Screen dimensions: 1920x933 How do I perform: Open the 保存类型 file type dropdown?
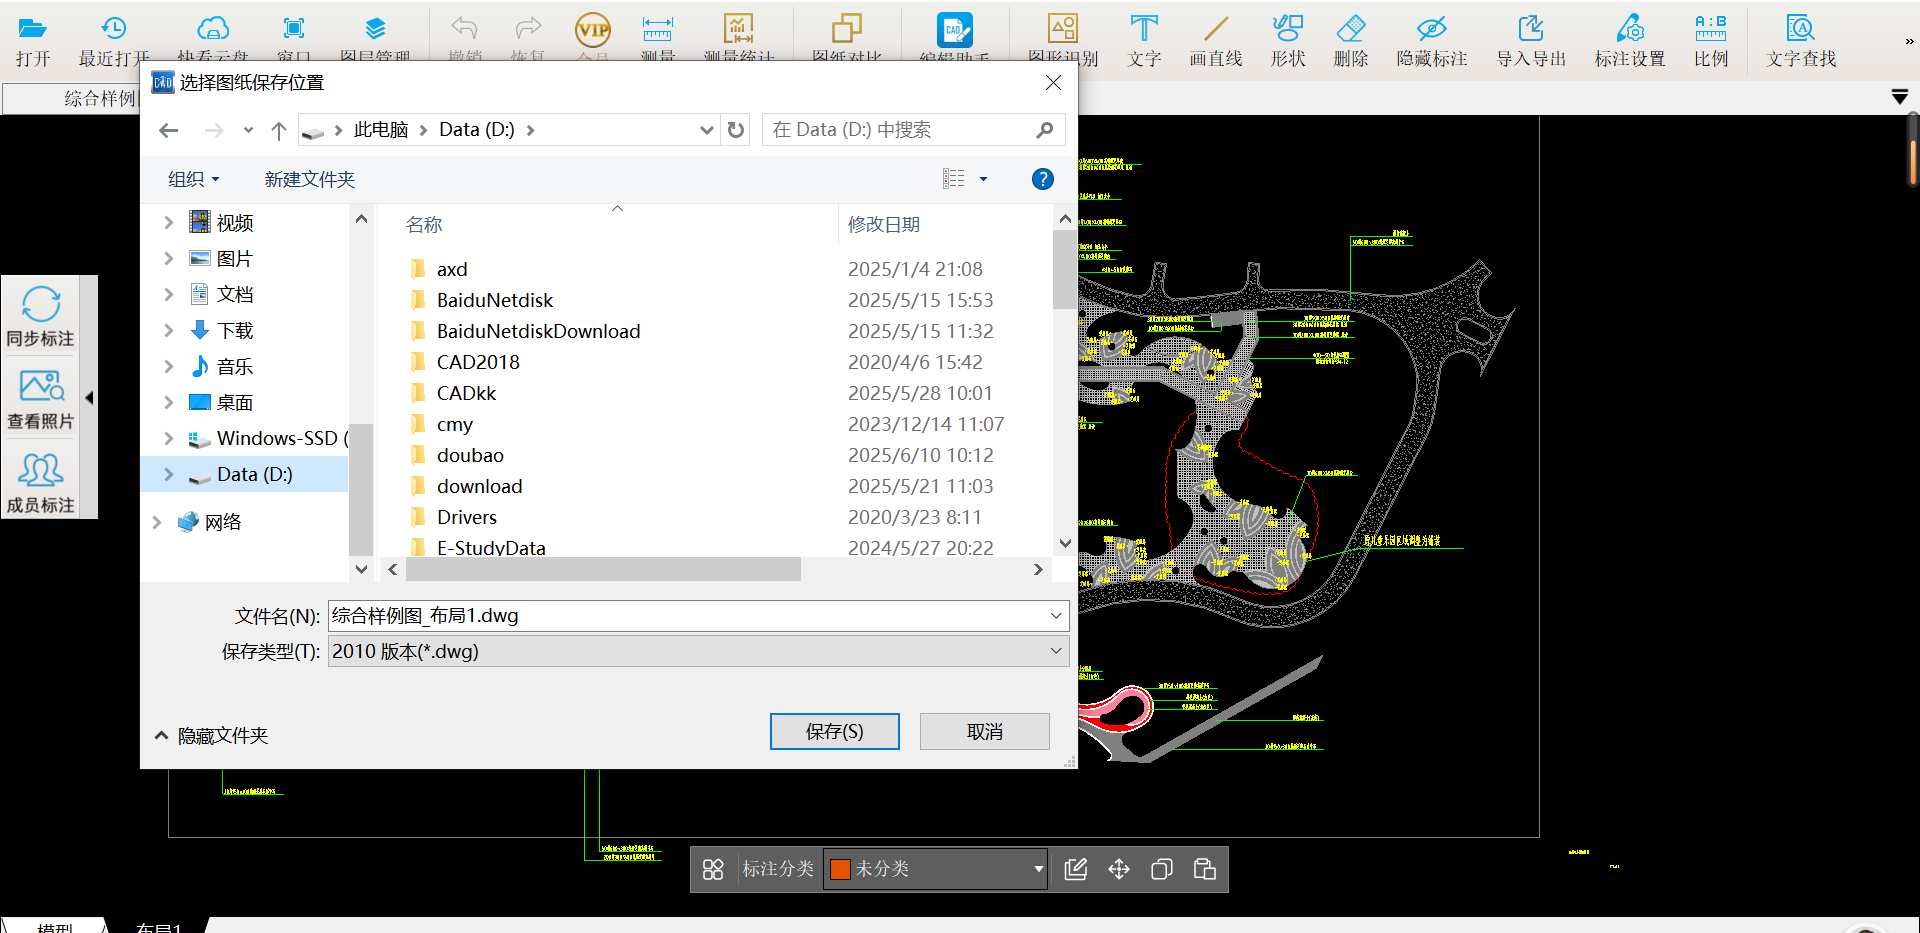click(x=1056, y=651)
